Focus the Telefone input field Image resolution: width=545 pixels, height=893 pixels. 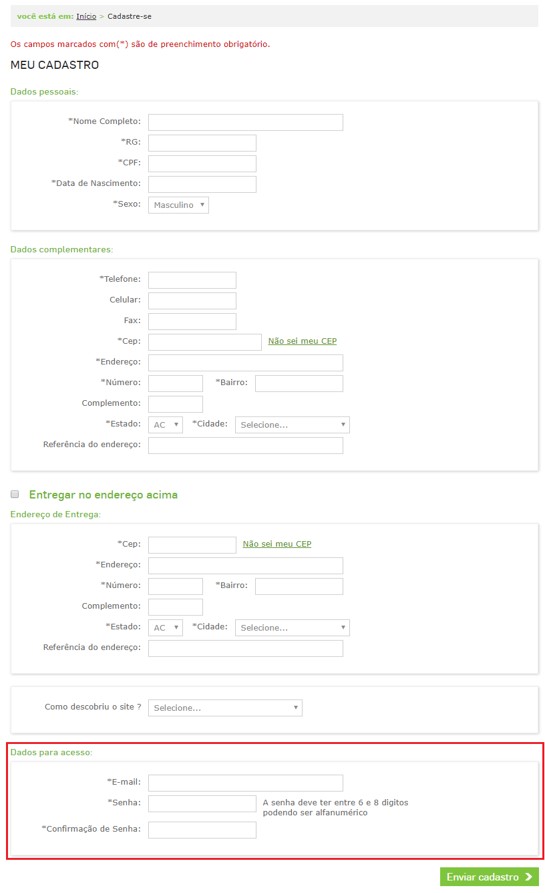point(192,280)
